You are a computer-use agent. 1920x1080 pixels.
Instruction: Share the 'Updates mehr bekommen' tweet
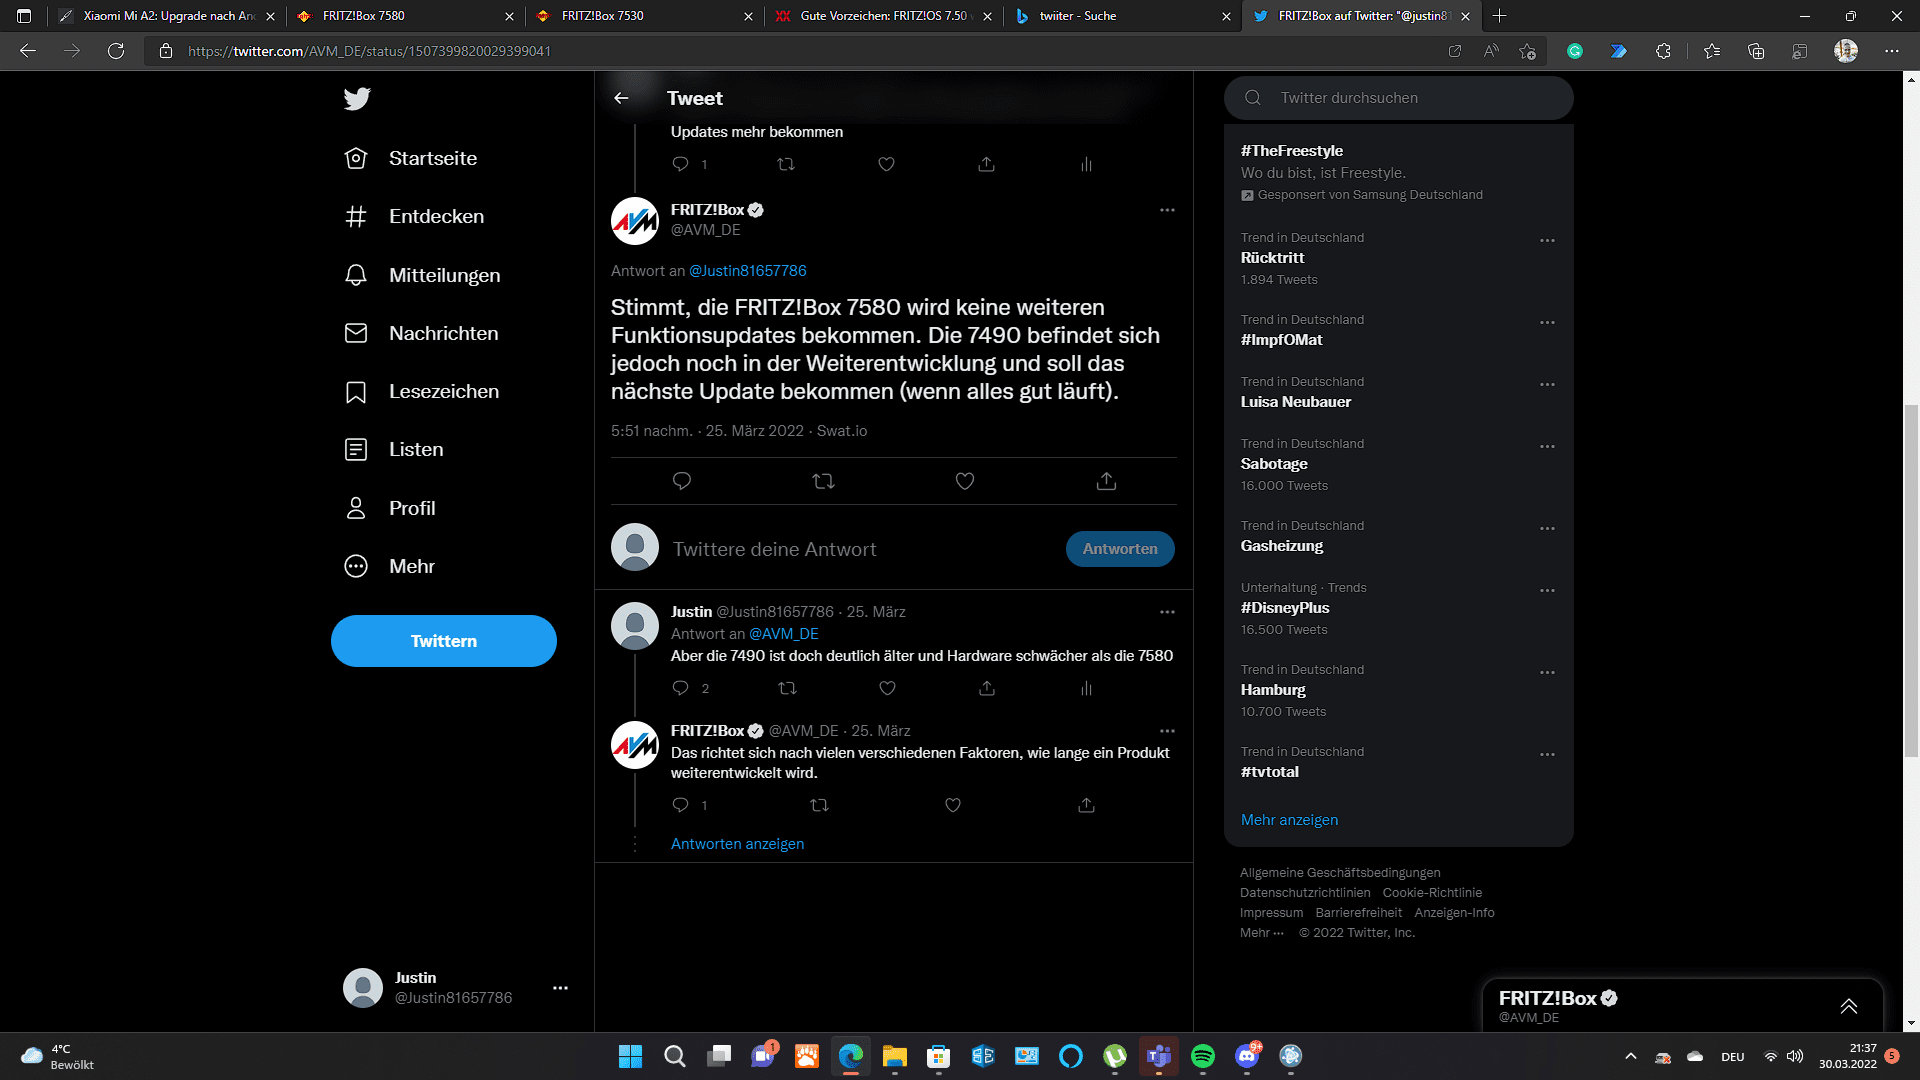point(986,164)
